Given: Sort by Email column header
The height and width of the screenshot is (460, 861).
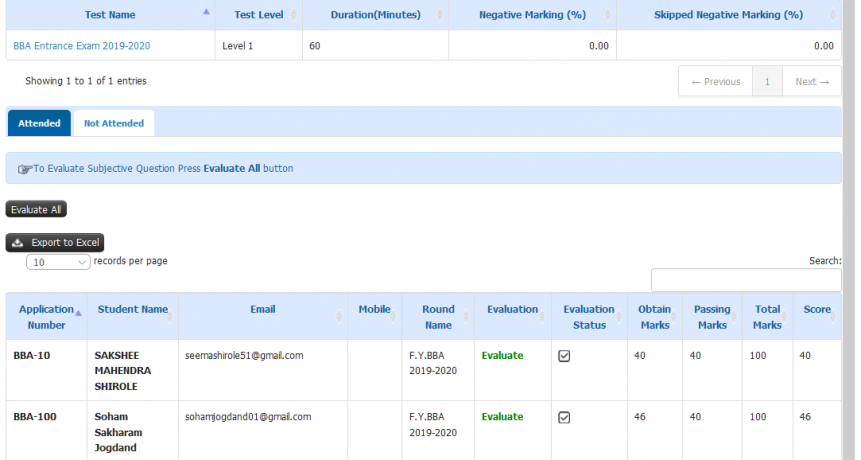Looking at the screenshot, I should point(262,317).
